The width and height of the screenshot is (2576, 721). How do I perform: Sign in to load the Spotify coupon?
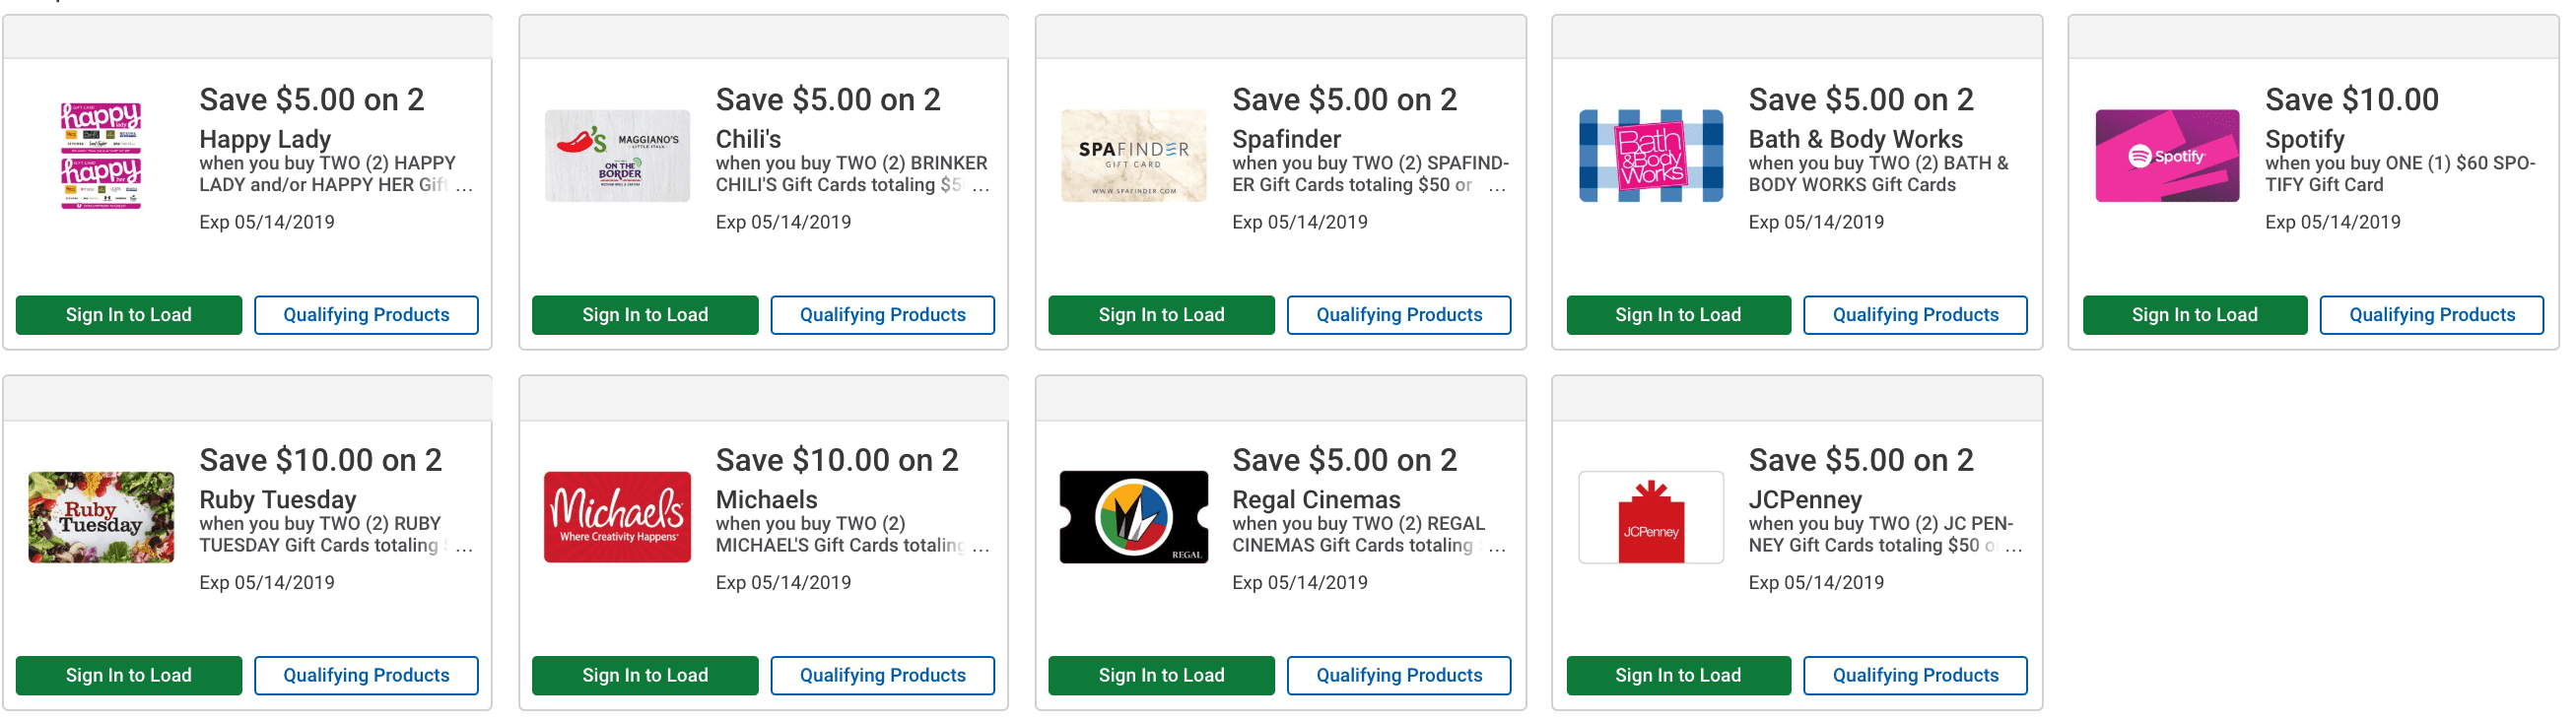pyautogui.click(x=2194, y=315)
